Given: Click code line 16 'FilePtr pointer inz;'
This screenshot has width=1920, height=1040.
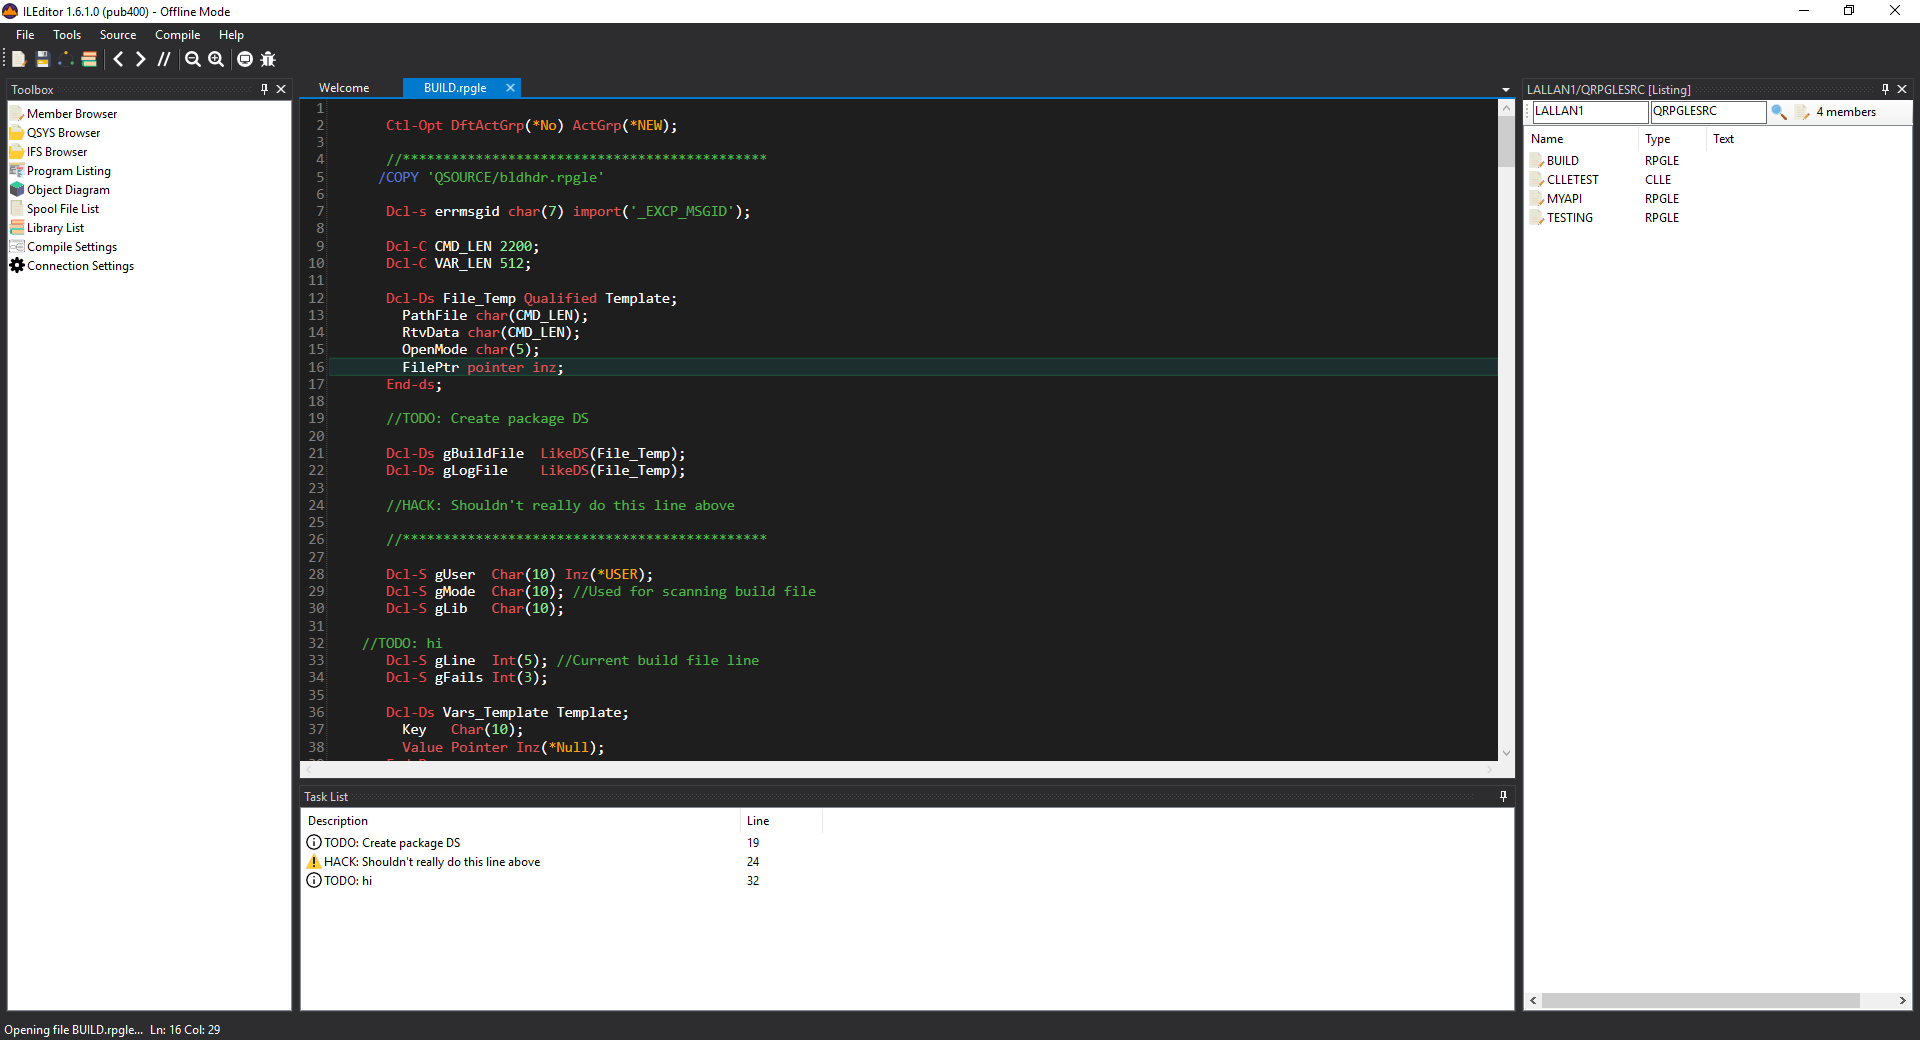Looking at the screenshot, I should pos(483,368).
